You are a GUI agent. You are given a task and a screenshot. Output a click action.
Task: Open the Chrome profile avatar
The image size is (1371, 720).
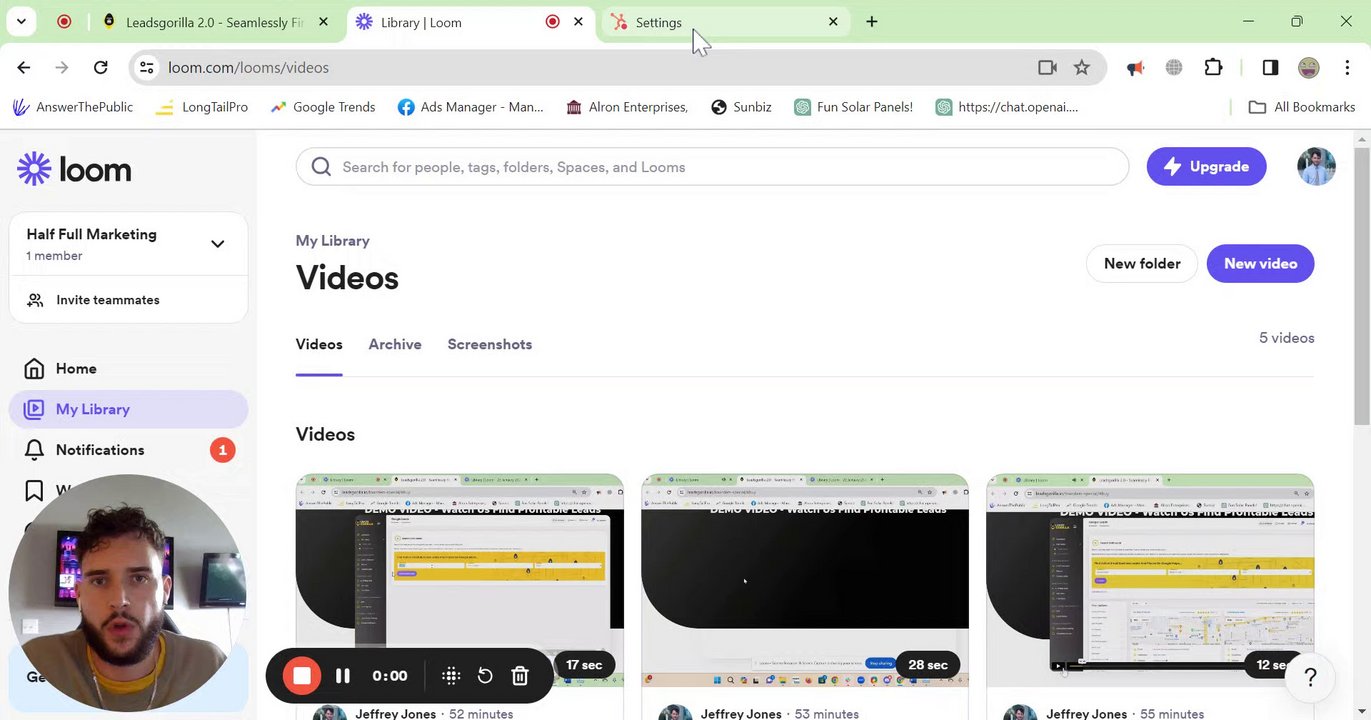point(1308,67)
